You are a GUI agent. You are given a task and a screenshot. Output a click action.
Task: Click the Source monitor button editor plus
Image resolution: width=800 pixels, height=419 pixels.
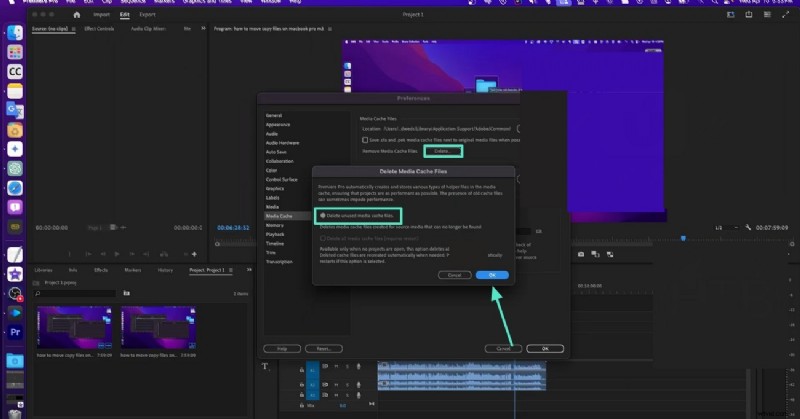pyautogui.click(x=194, y=254)
